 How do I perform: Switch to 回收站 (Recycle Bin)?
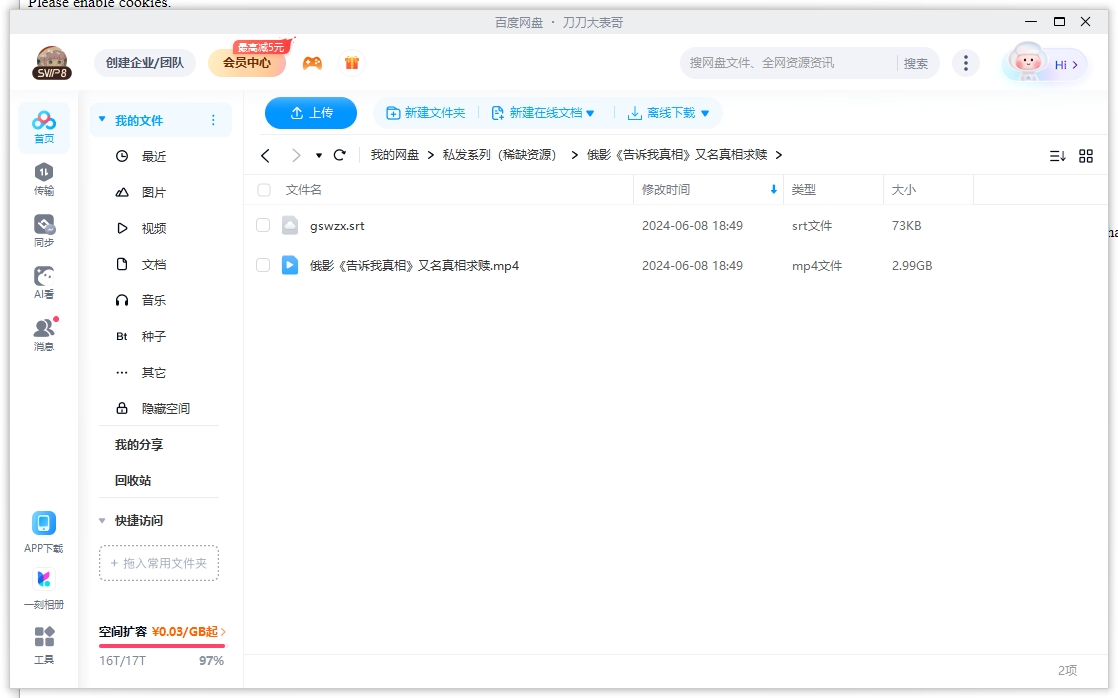pyautogui.click(x=133, y=480)
